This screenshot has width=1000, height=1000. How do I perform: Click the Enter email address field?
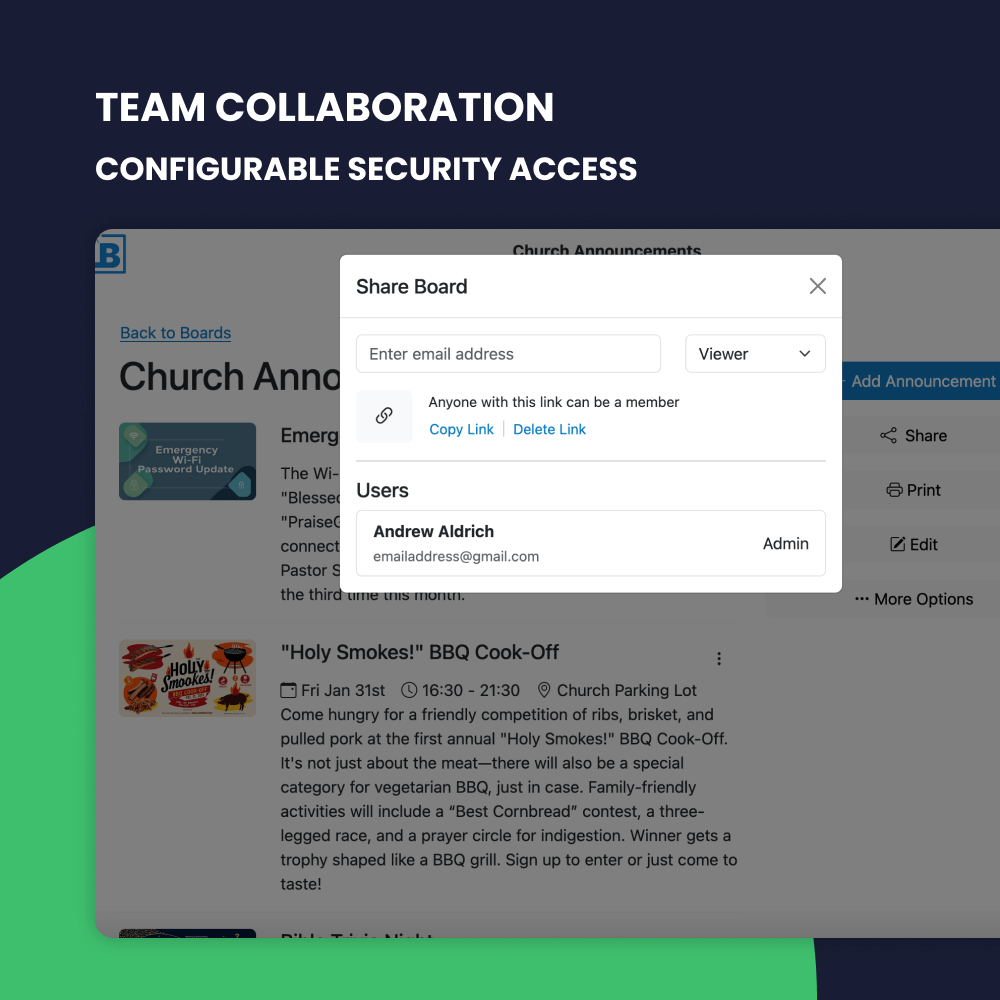click(508, 353)
